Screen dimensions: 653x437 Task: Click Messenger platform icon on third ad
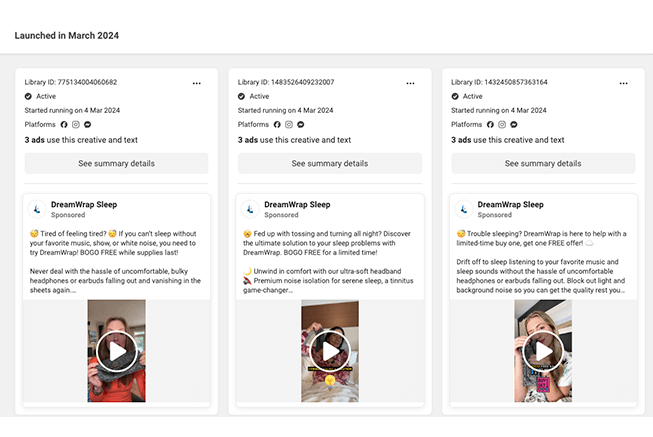pyautogui.click(x=515, y=125)
